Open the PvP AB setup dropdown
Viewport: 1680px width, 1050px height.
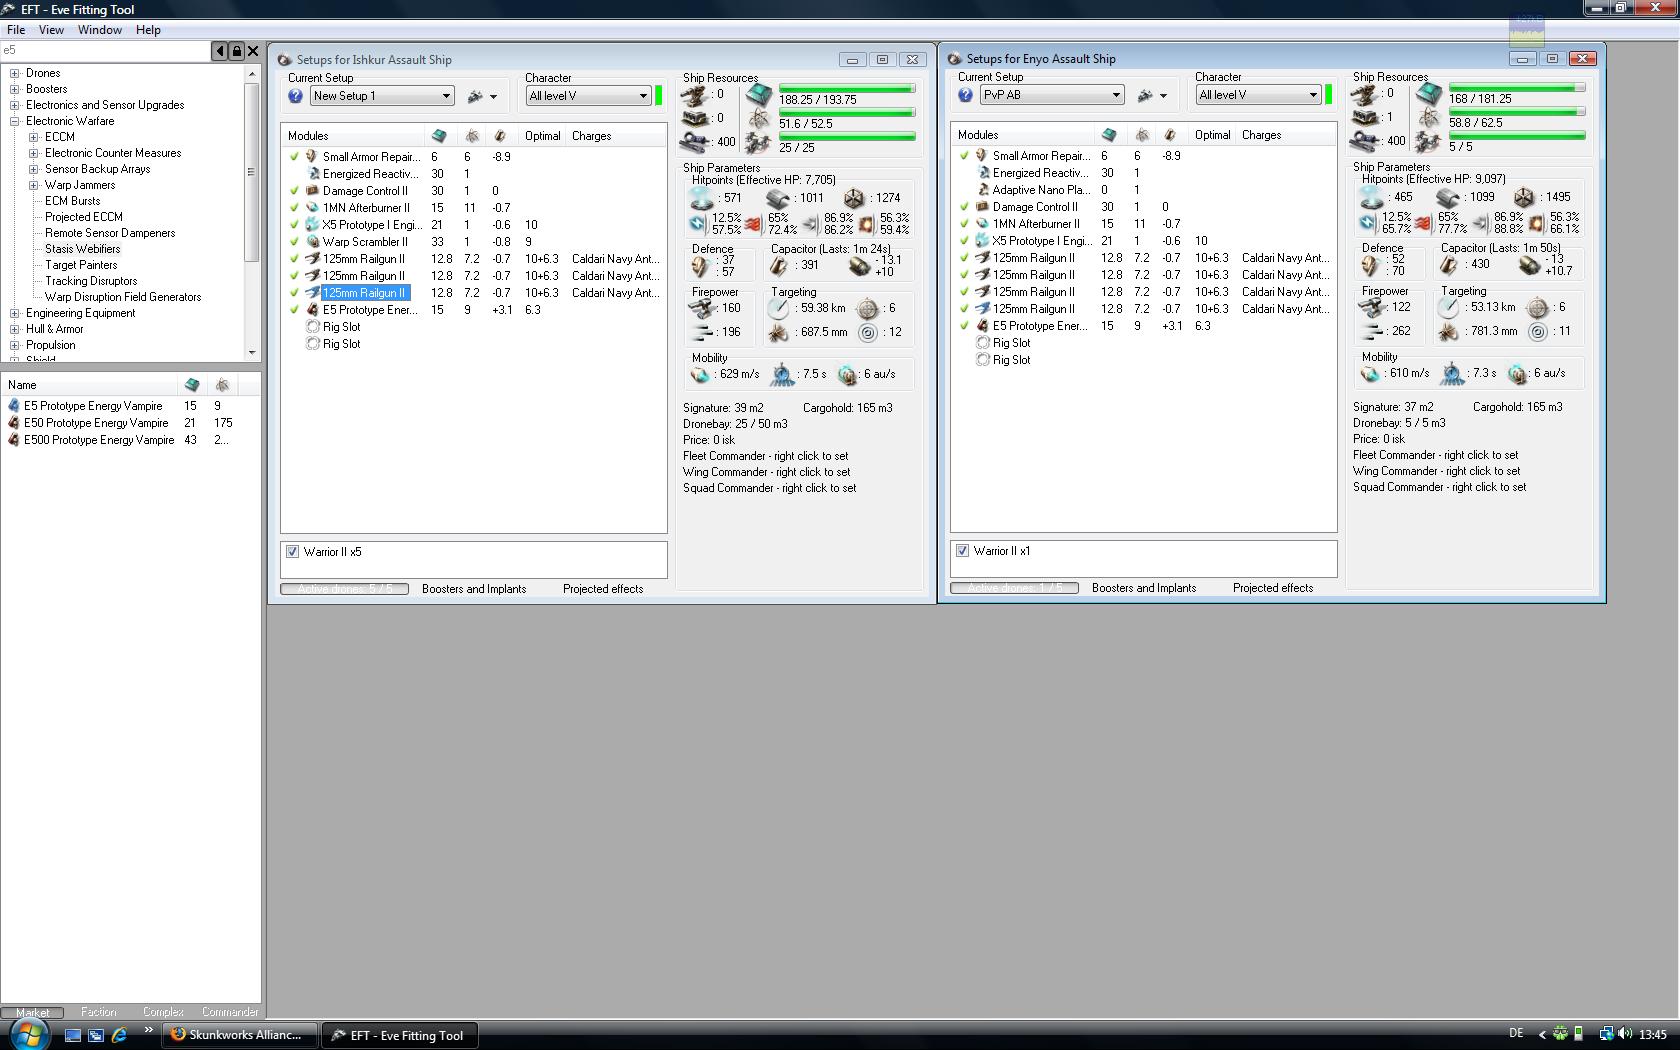point(1052,95)
